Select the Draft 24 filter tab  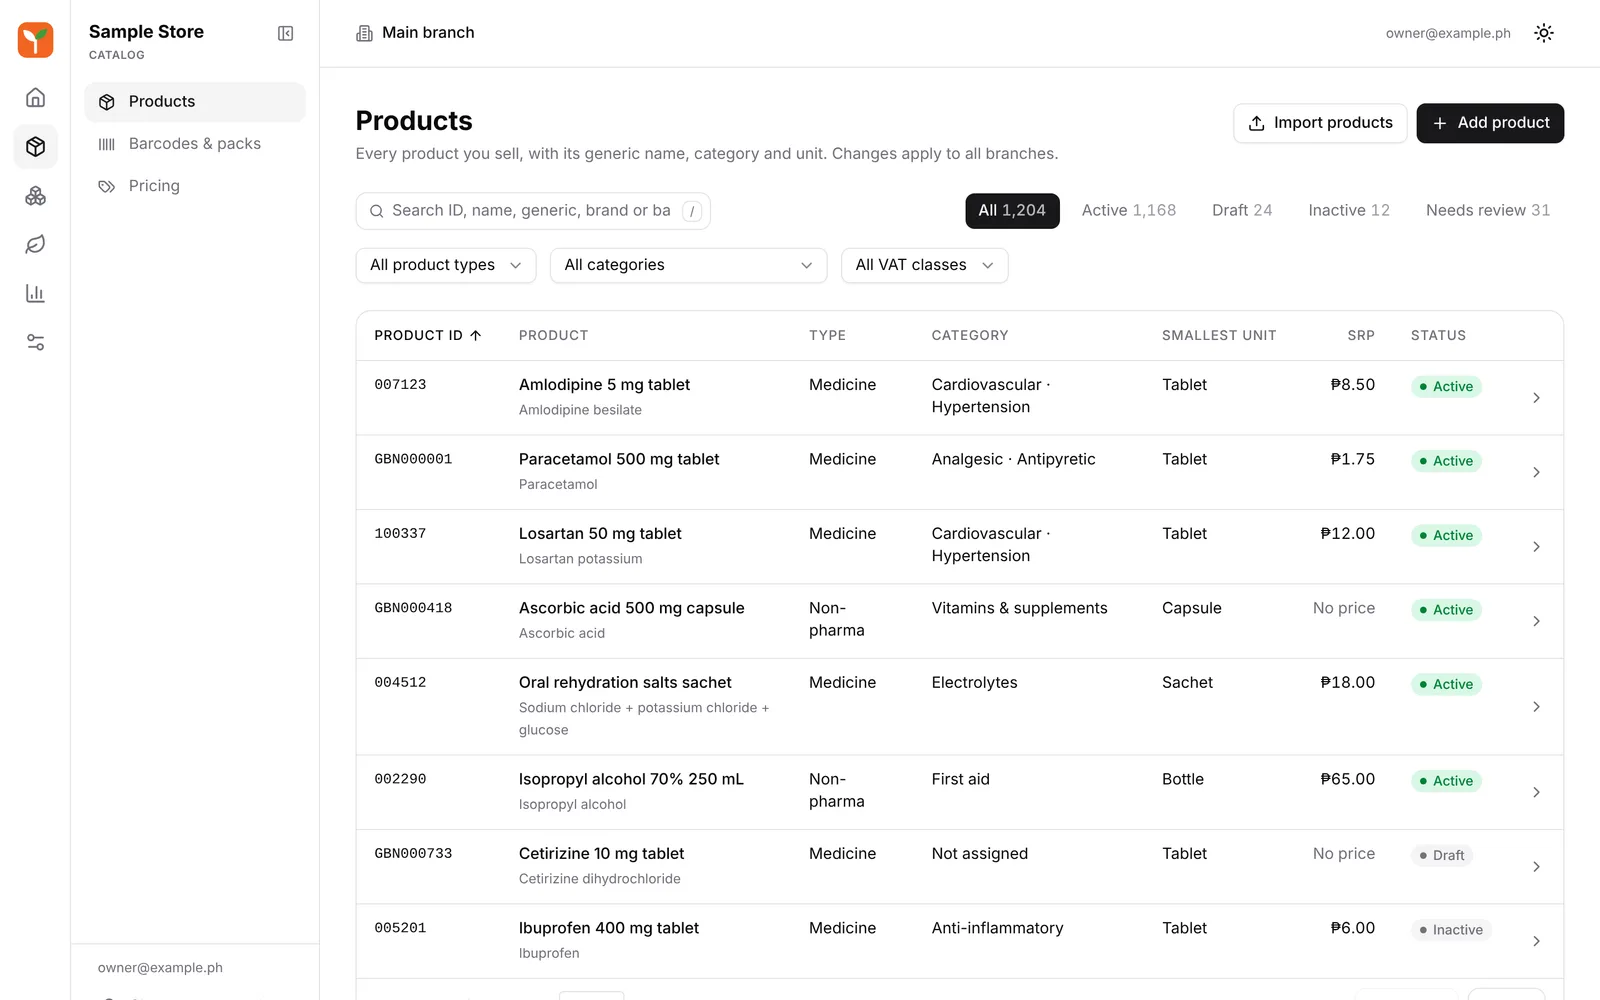1242,210
